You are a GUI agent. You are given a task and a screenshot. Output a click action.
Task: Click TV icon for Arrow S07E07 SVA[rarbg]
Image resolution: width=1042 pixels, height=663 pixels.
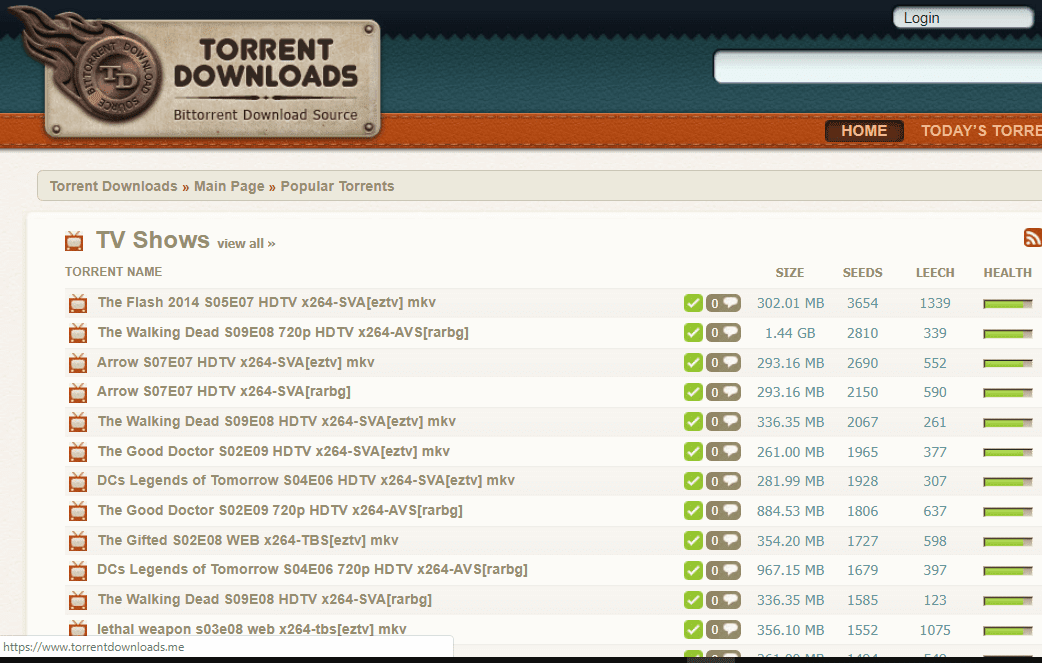(78, 393)
